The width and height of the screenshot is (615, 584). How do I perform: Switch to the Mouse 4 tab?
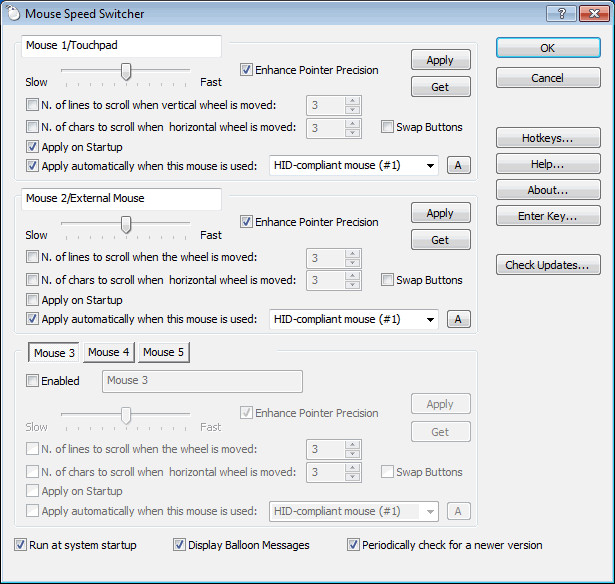point(109,352)
